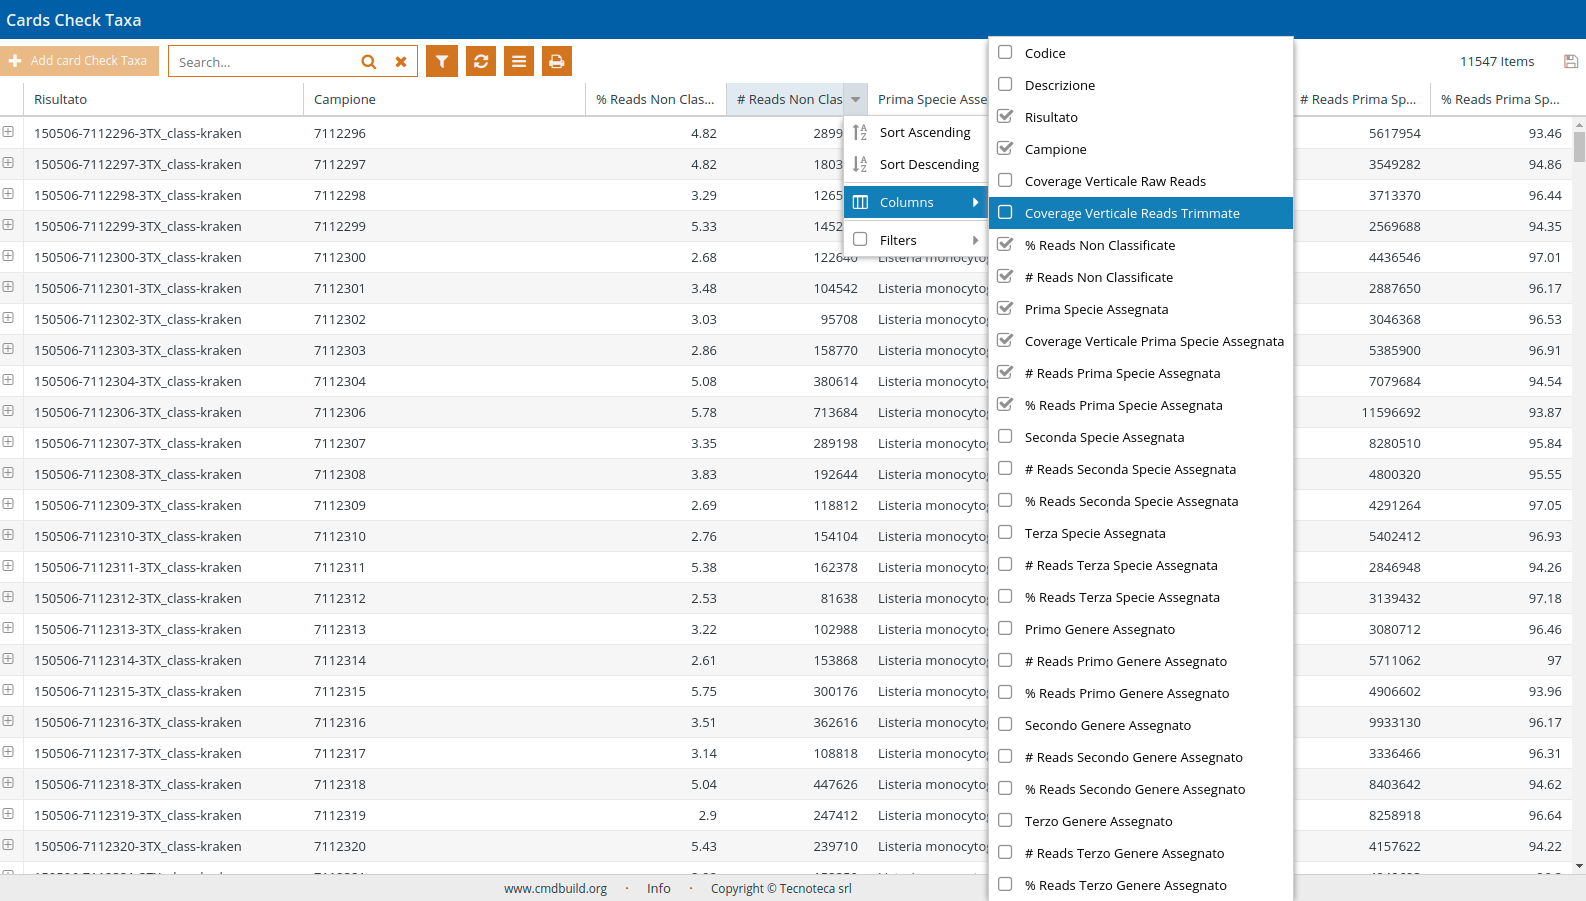
Task: Select Sort Descending from the menu
Action: (x=928, y=164)
